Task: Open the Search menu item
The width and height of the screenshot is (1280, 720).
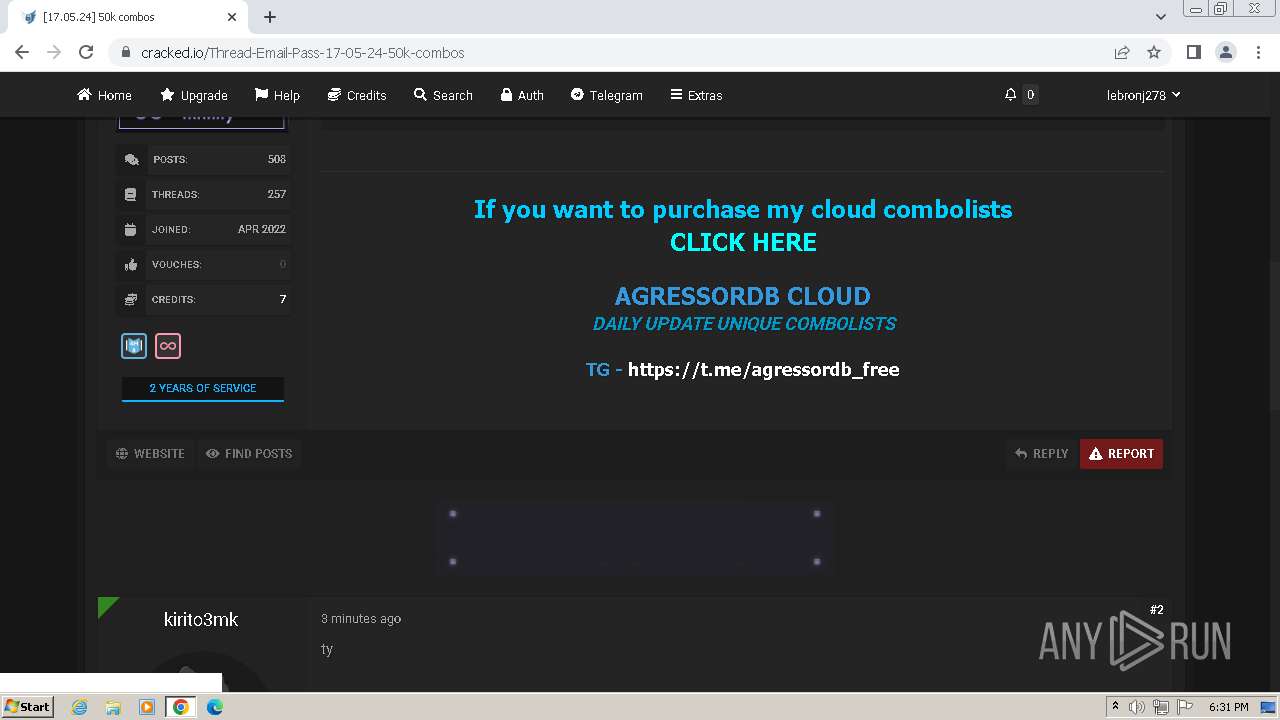Action: [443, 95]
